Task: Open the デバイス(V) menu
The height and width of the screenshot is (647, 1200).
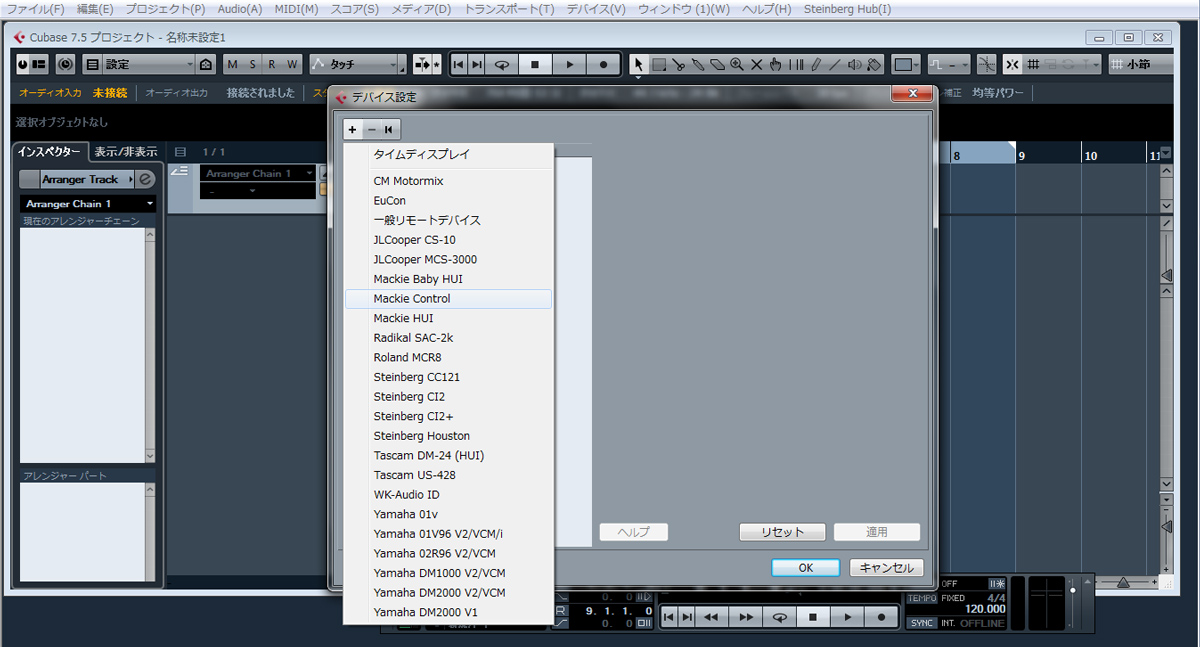Action: [x=596, y=9]
